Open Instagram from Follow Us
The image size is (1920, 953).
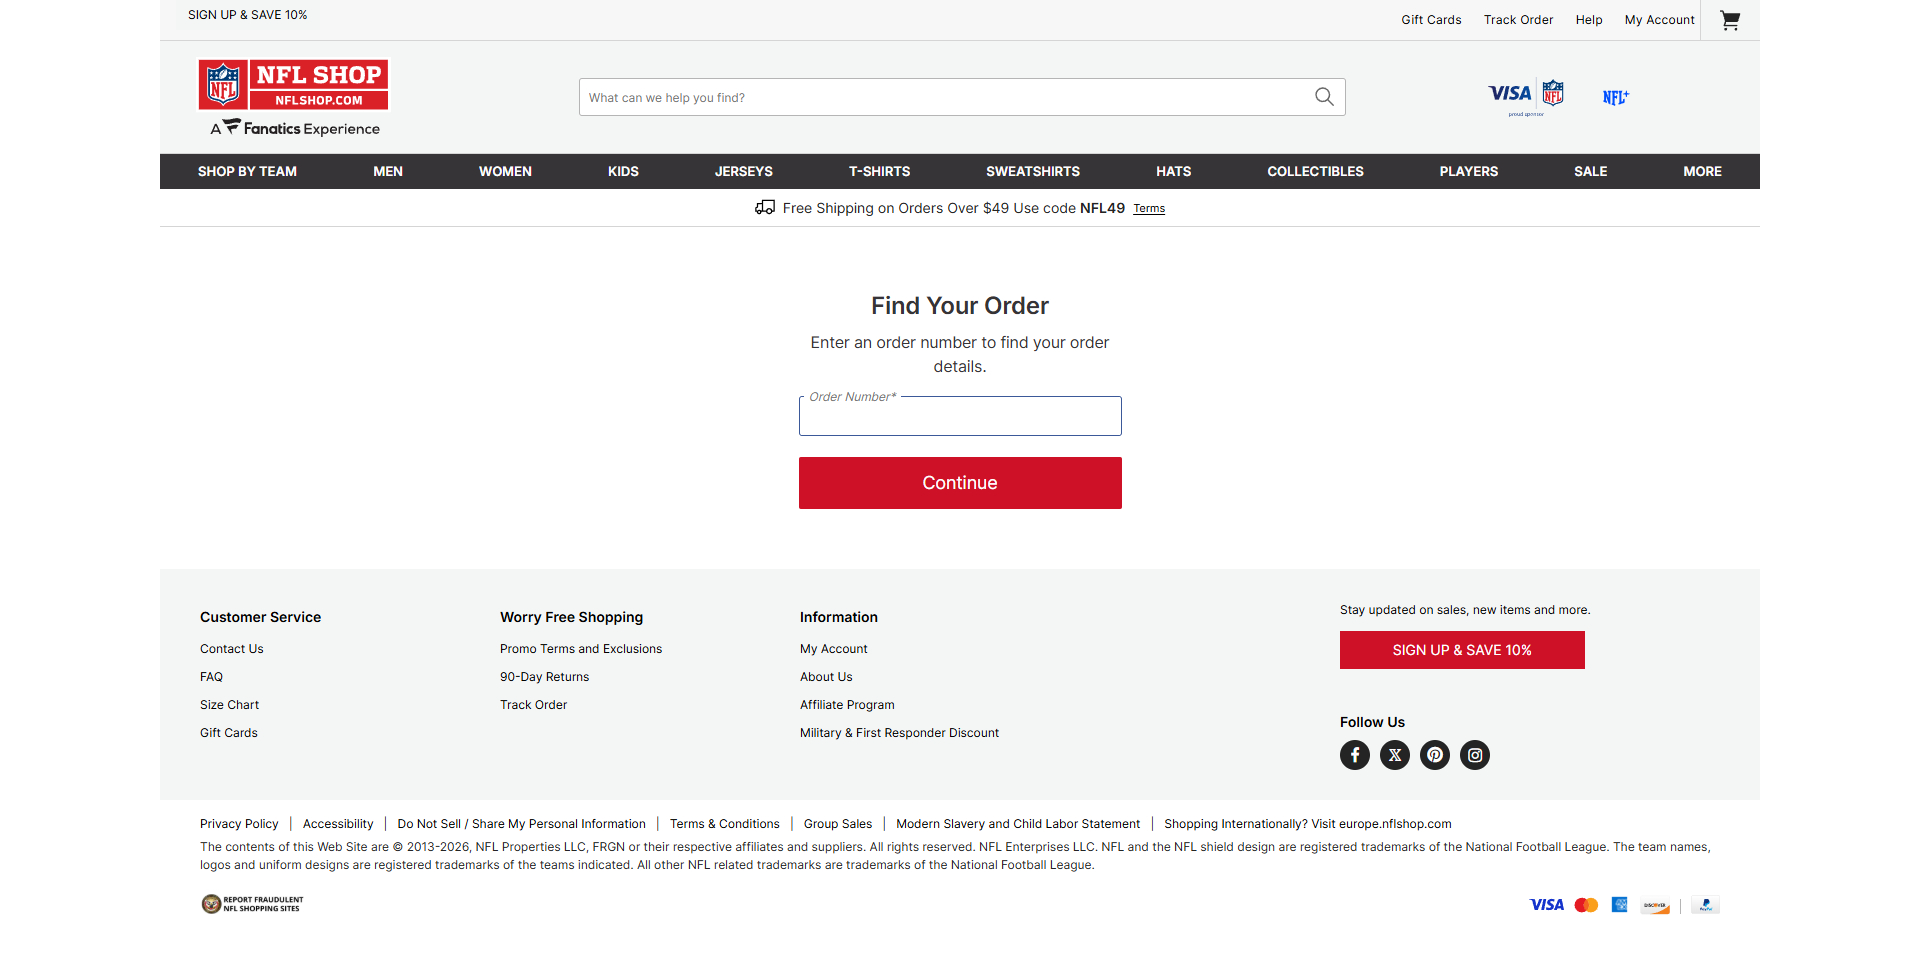pos(1475,755)
